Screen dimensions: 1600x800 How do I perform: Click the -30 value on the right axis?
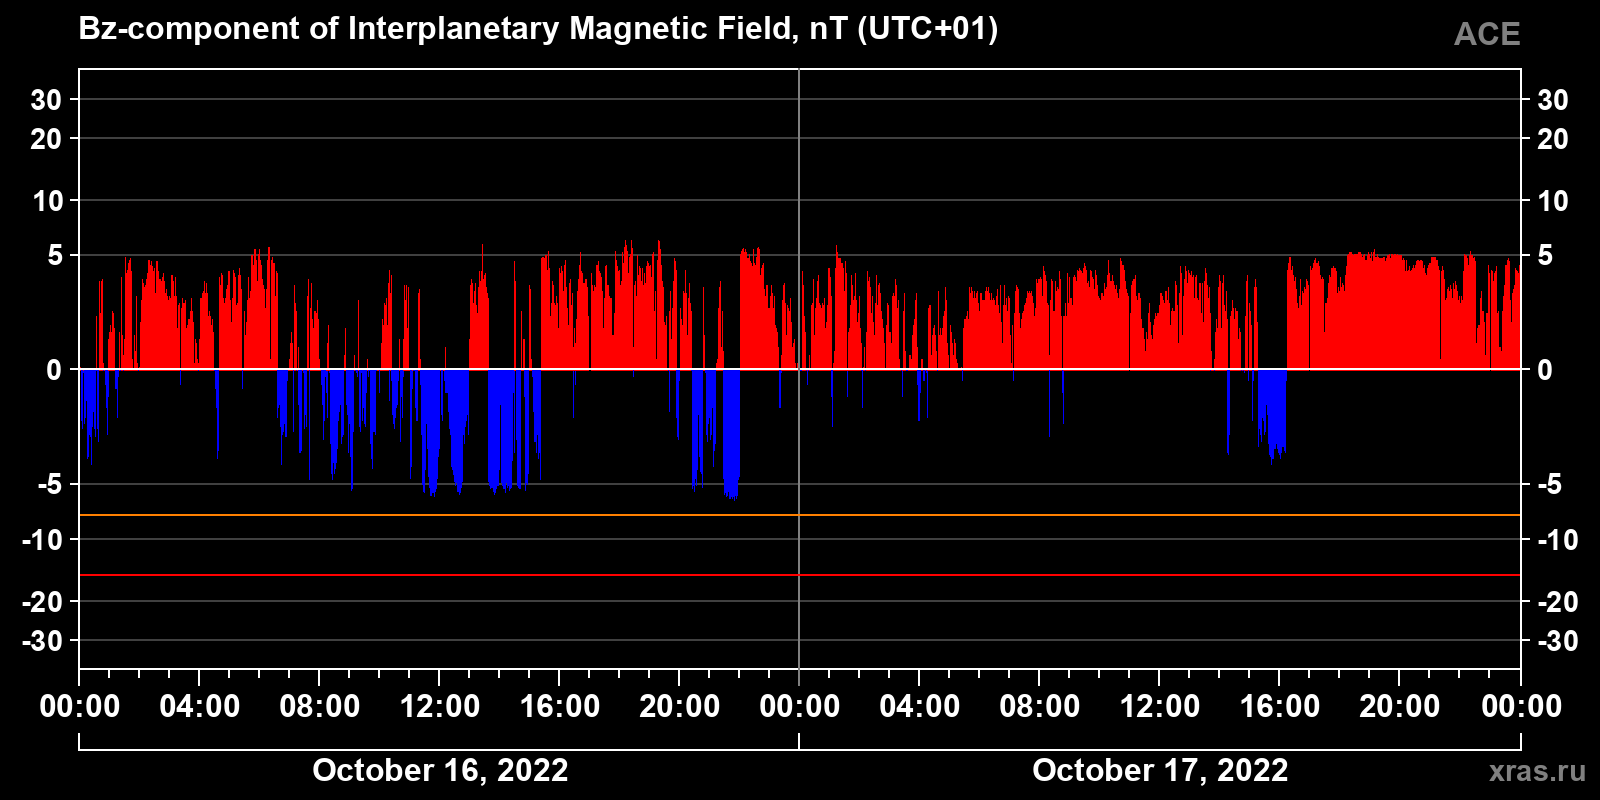1558,641
